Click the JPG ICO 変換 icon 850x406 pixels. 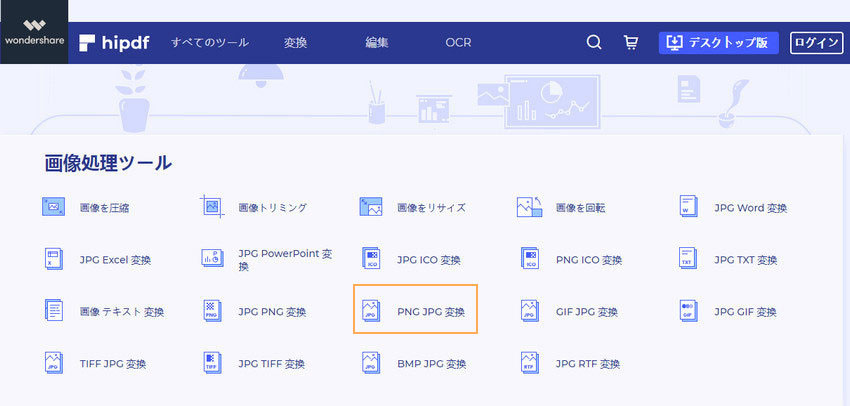point(371,259)
